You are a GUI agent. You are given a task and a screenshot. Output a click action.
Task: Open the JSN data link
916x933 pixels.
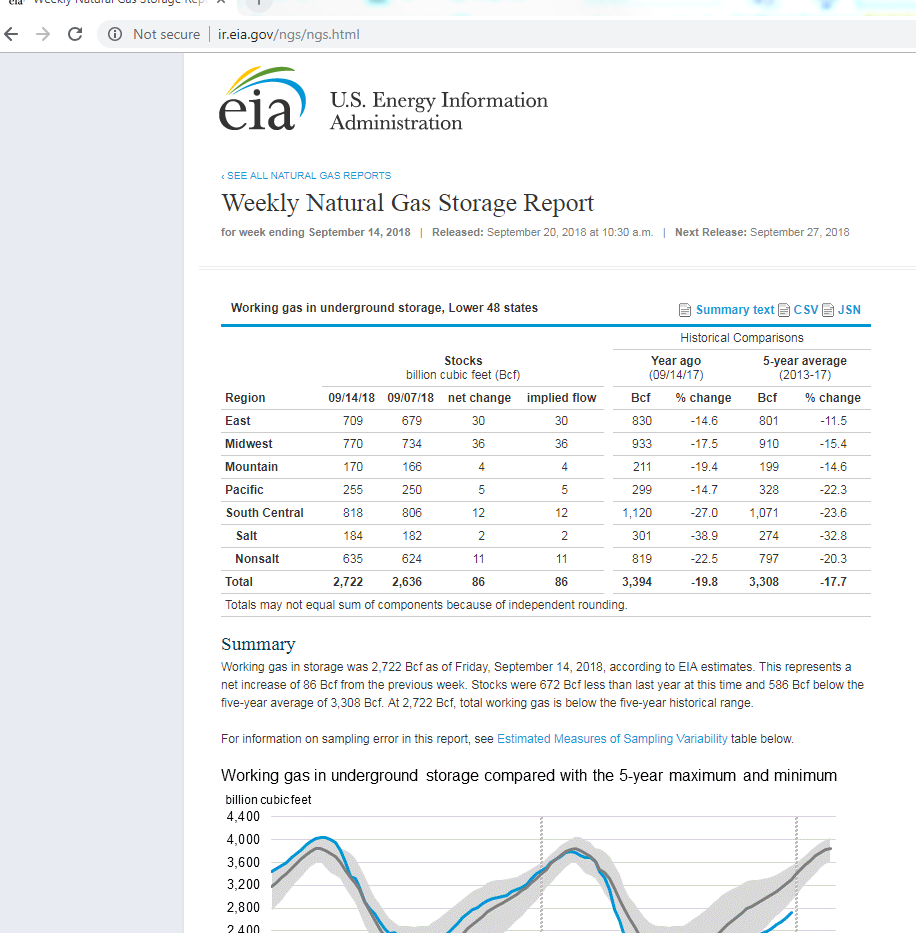849,310
